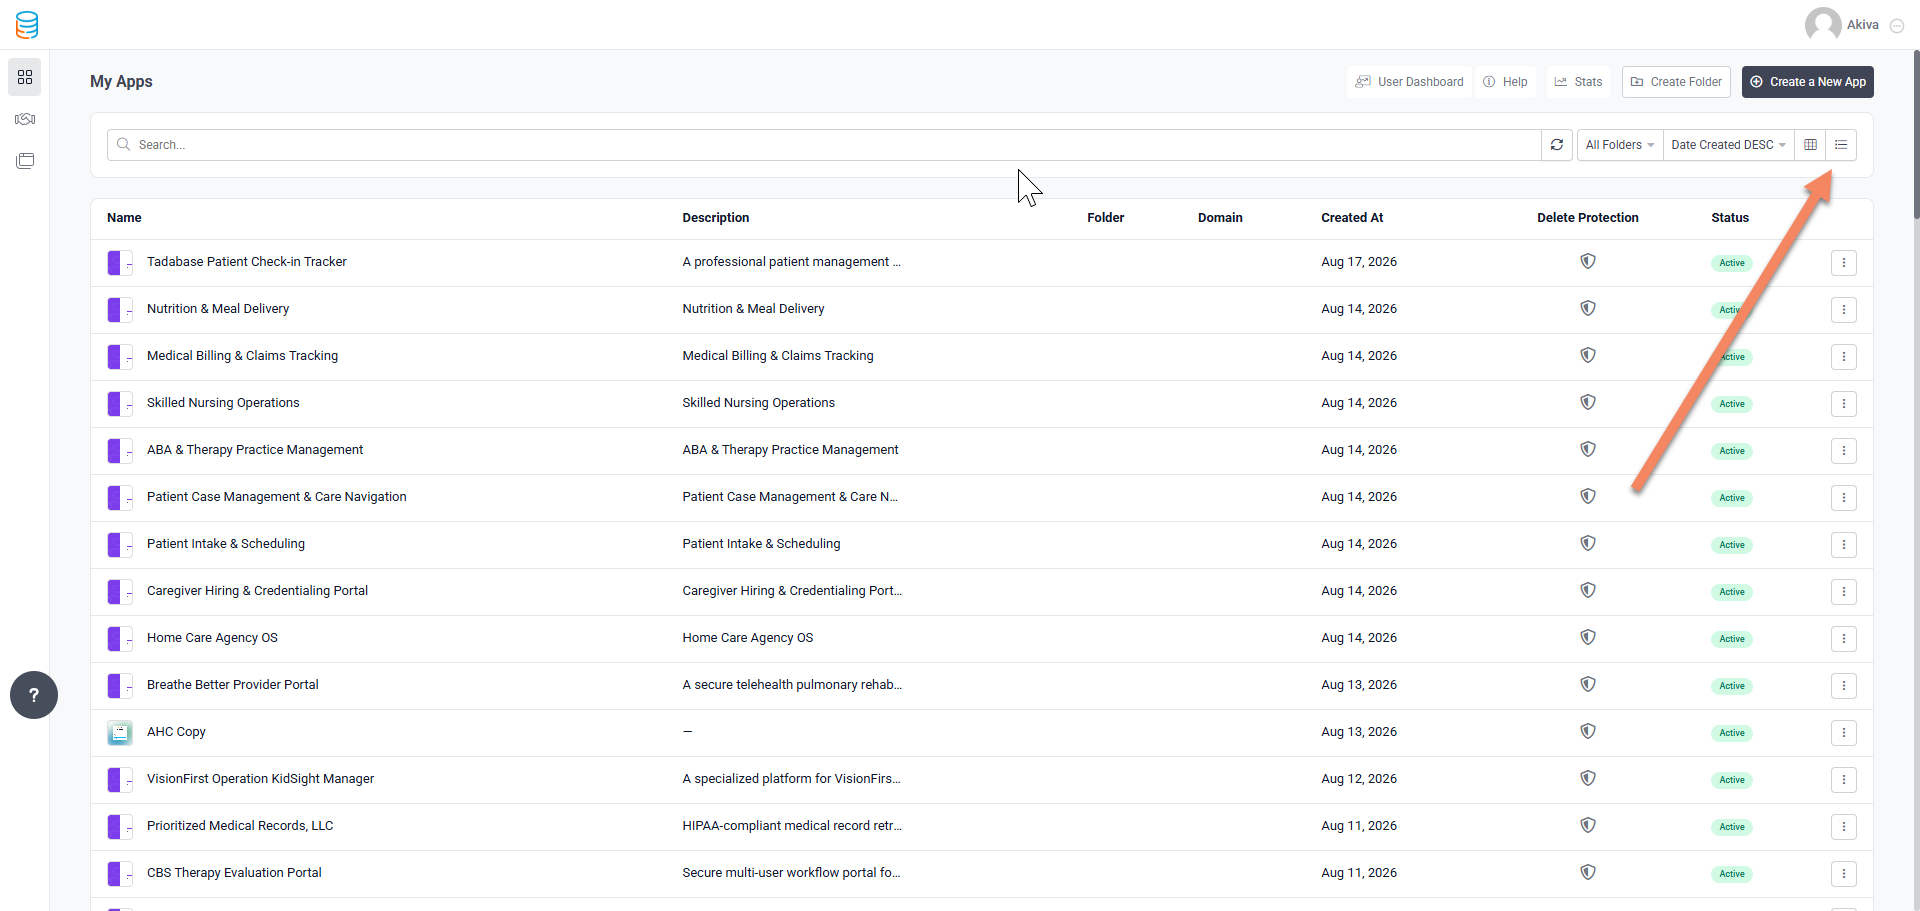This screenshot has width=1920, height=911.
Task: Toggle delete protection shield for Skilled Nursing Operations
Action: pos(1587,402)
